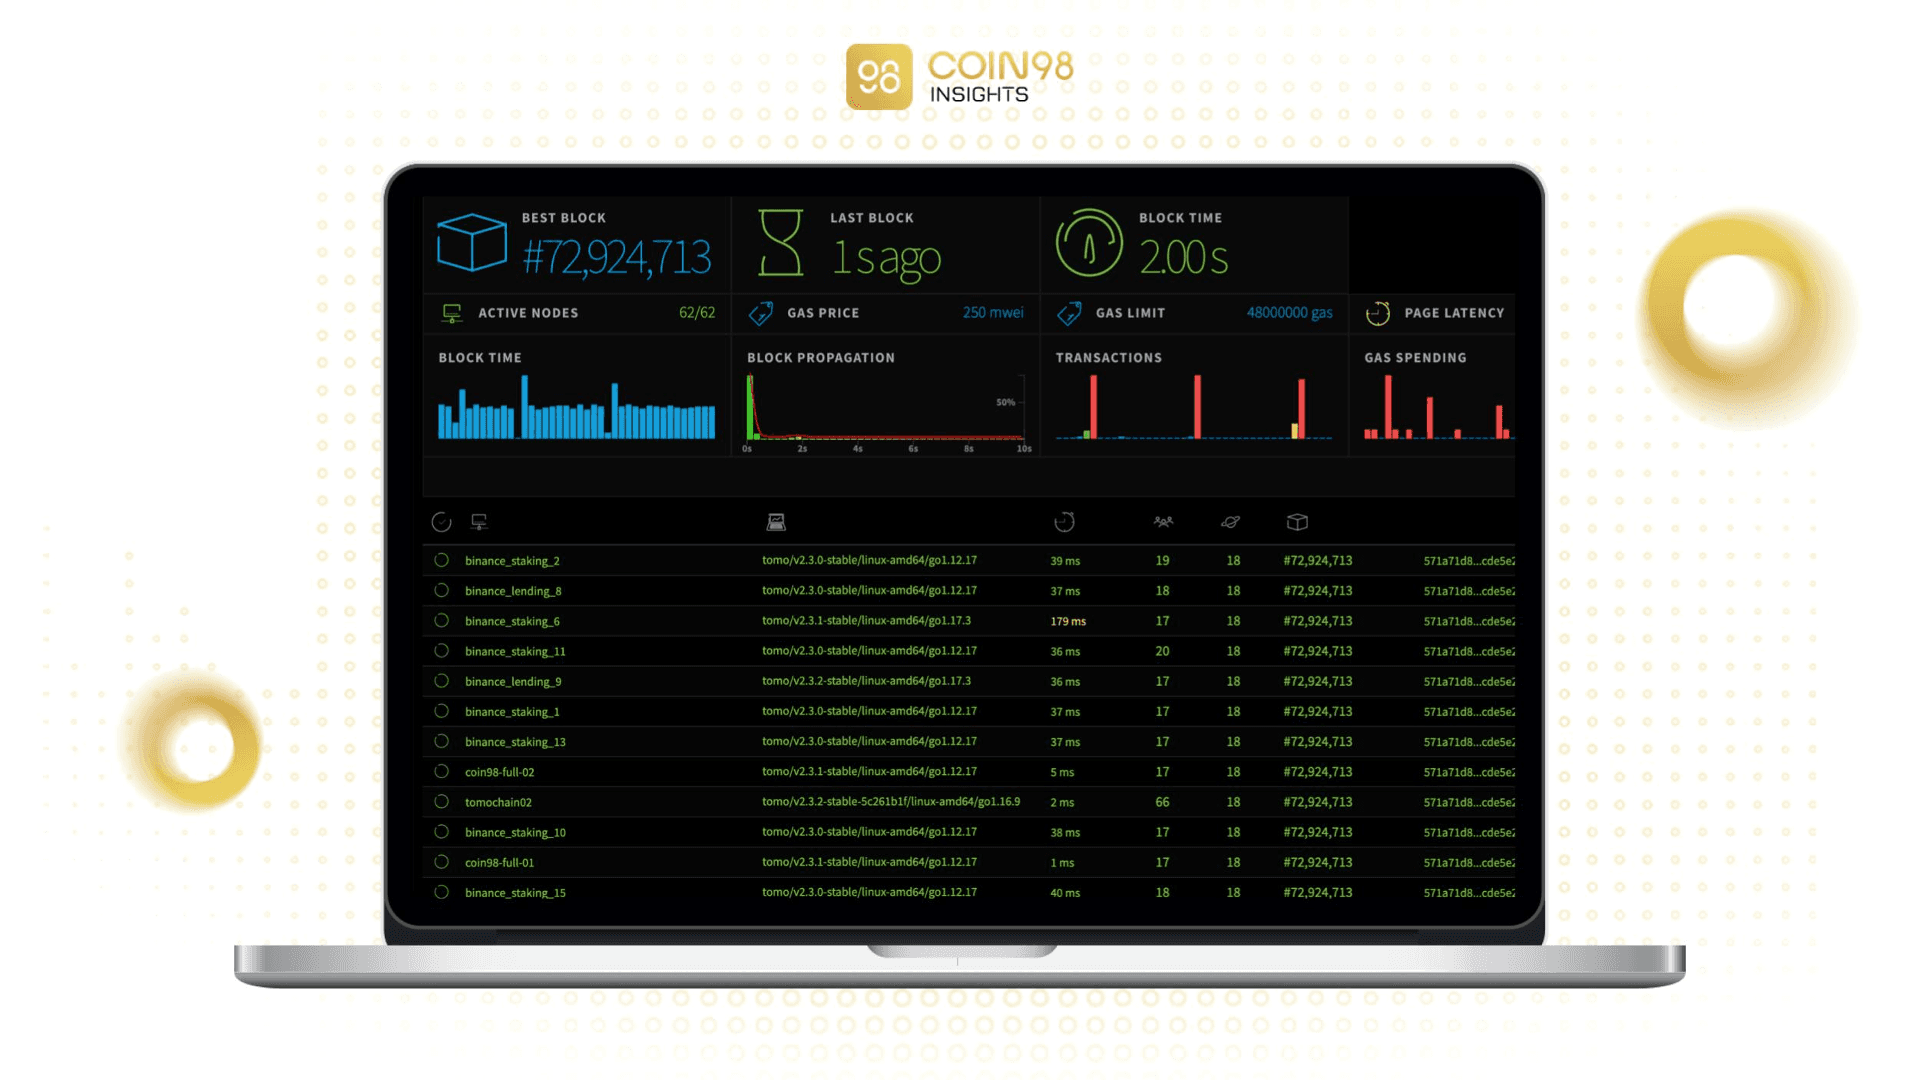Click the Block Time bar chart

[x=576, y=408]
